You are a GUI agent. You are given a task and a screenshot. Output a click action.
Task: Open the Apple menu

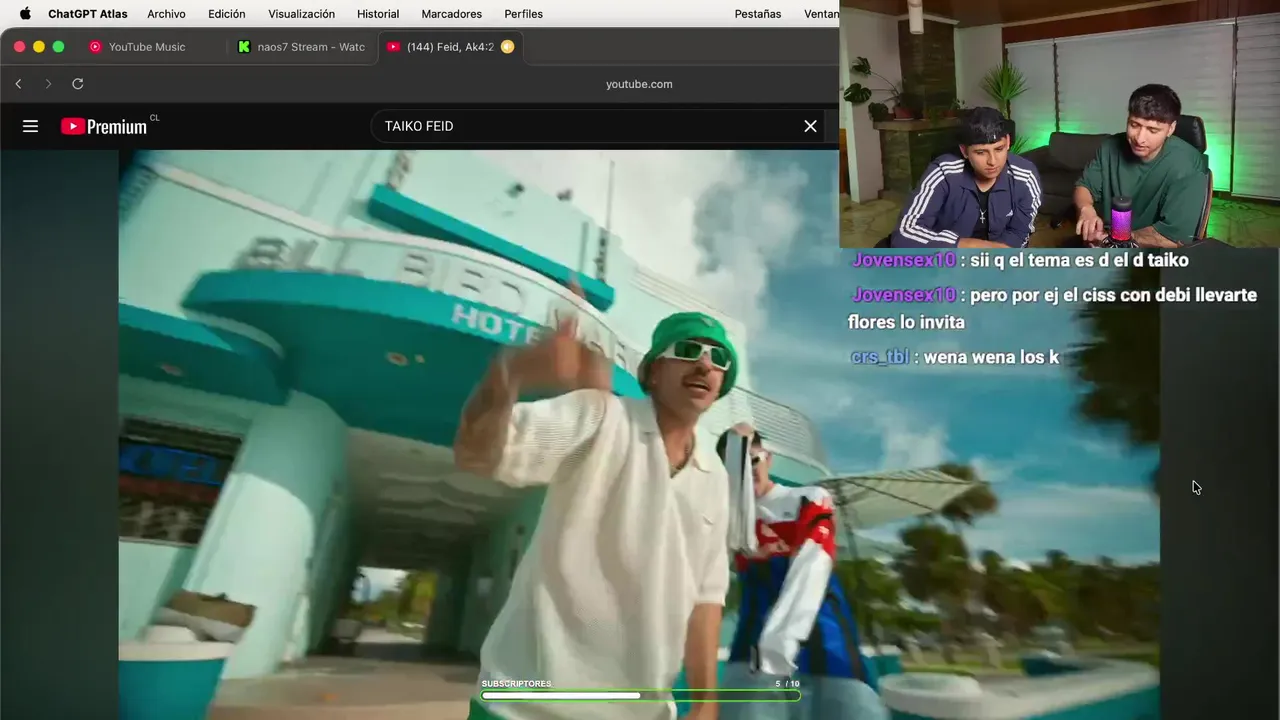[25, 14]
